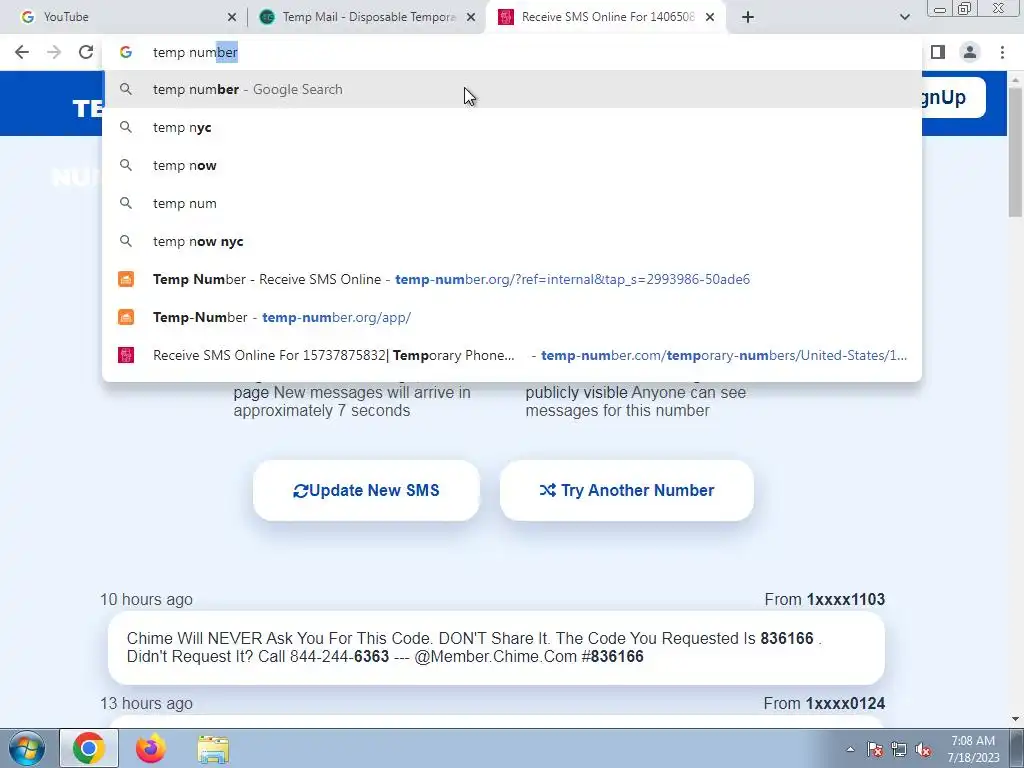Image resolution: width=1024 pixels, height=768 pixels.
Task: Open the temp-number.org/app/ suggestion
Action: point(512,317)
